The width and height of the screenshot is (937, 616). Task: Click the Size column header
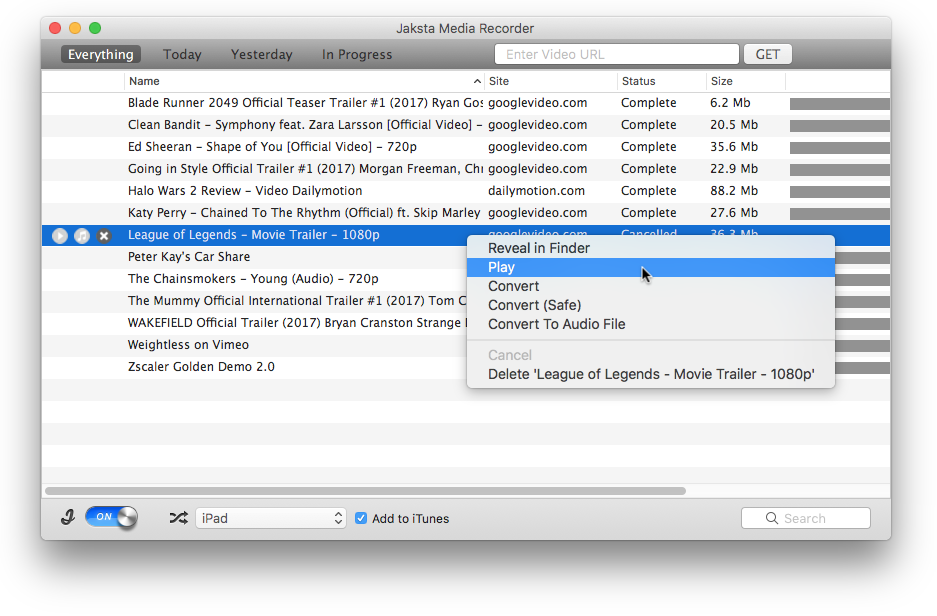[x=746, y=81]
